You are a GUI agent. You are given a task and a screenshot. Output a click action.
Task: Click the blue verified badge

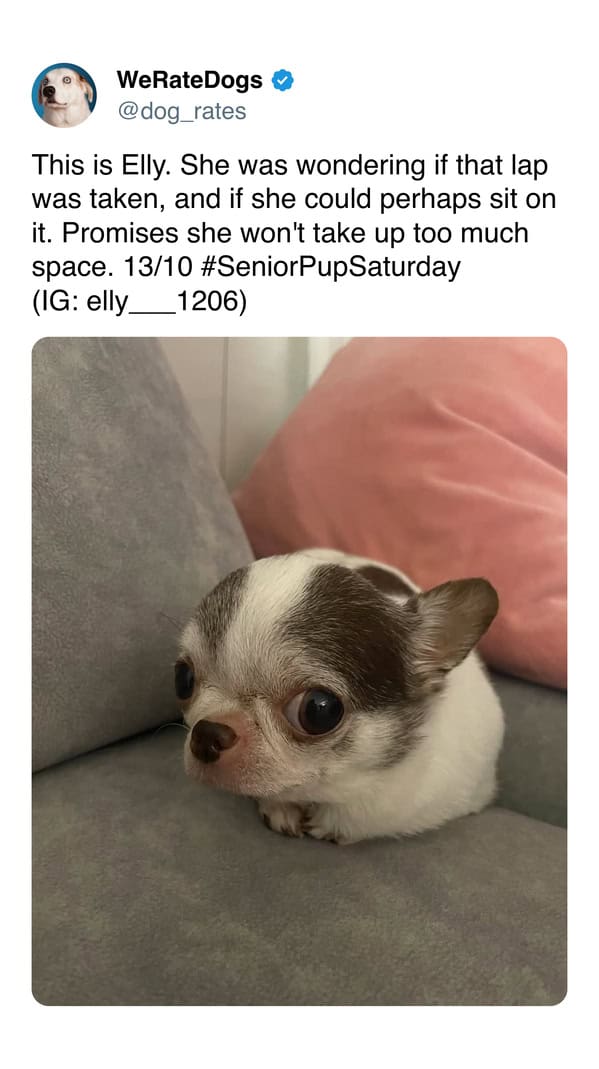pyautogui.click(x=283, y=80)
